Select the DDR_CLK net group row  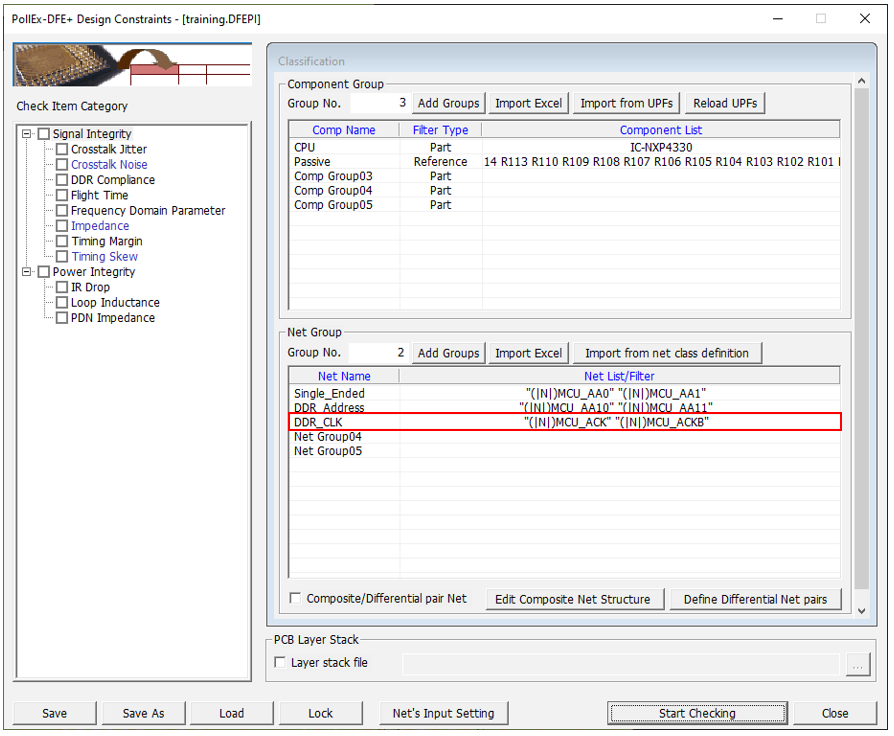click(x=565, y=422)
